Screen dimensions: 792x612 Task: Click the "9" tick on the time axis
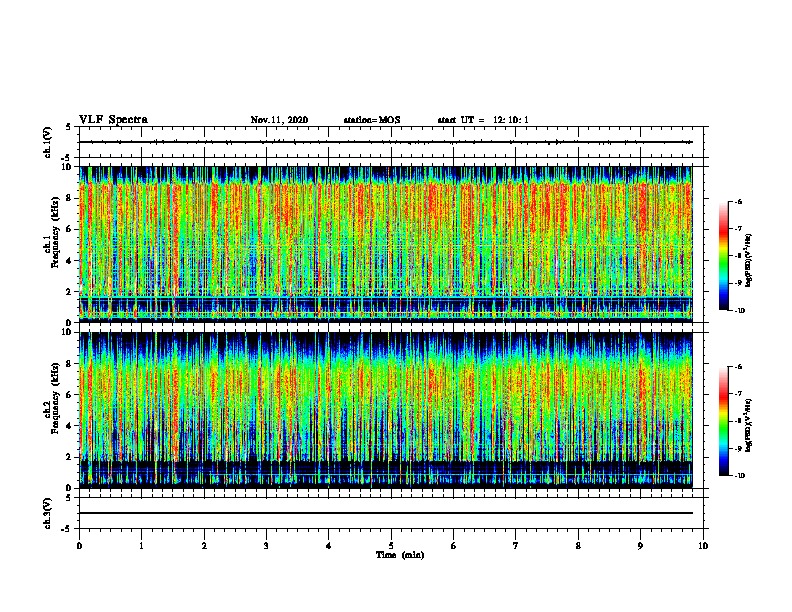(640, 546)
